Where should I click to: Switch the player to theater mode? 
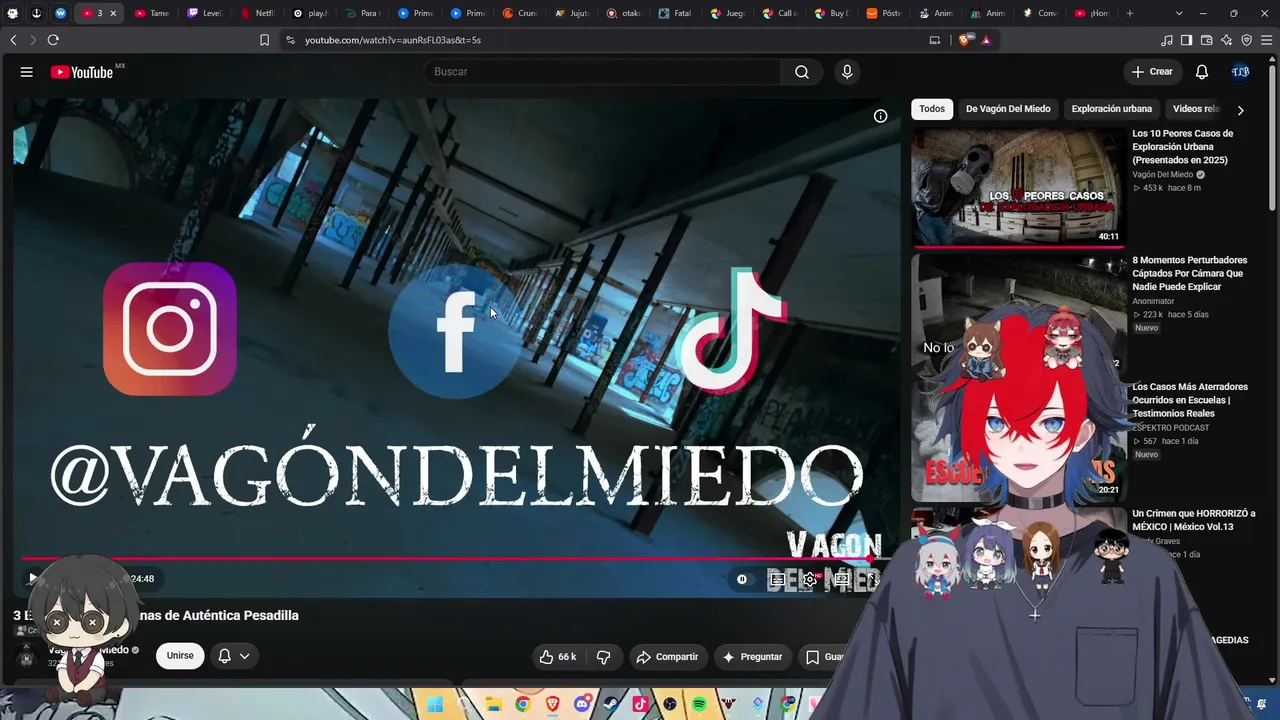click(842, 579)
